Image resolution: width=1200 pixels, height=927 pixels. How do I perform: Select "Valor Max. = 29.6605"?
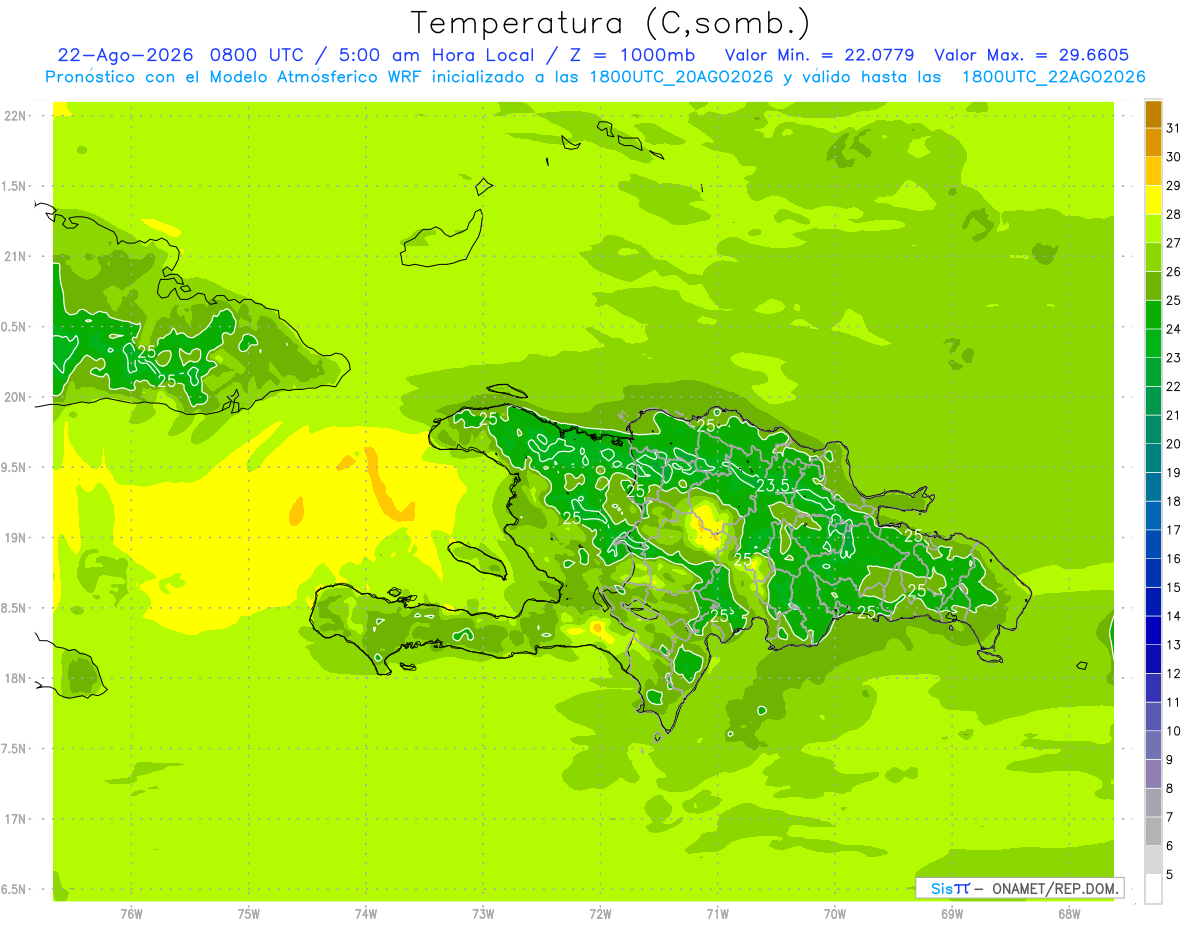point(1032,55)
